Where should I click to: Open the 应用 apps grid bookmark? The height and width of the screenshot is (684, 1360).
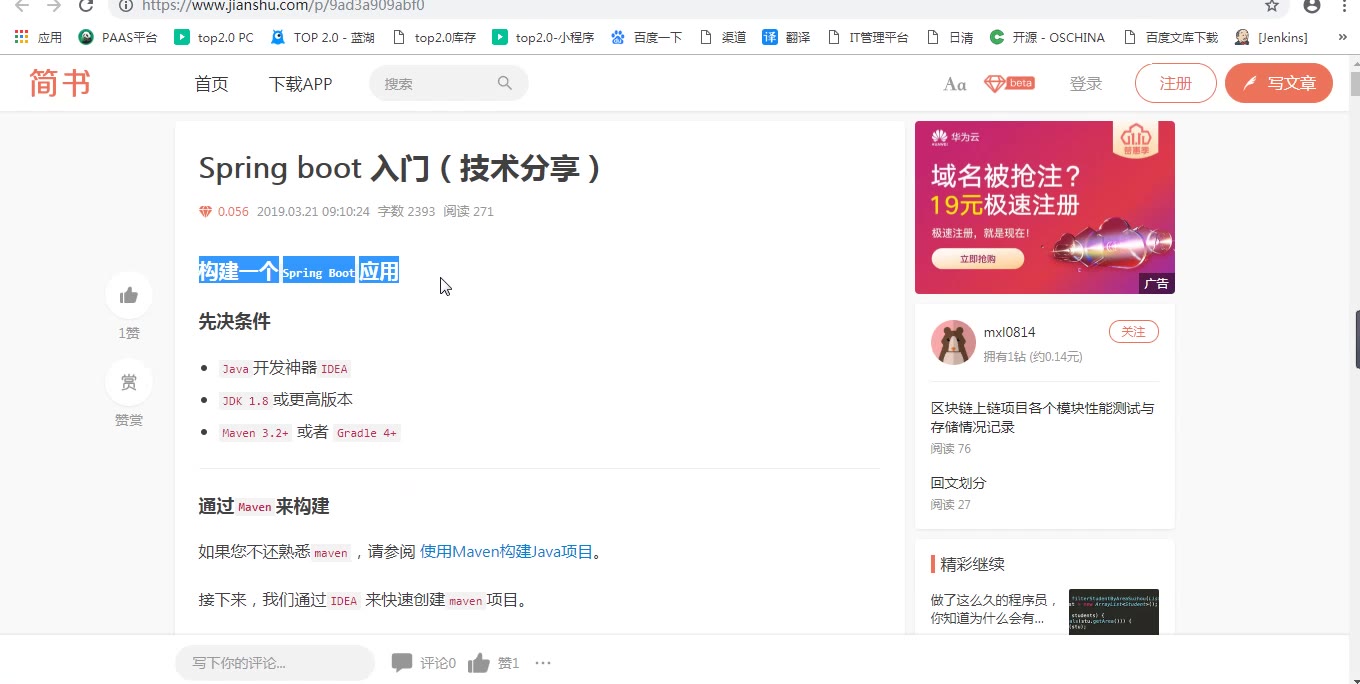[38, 37]
